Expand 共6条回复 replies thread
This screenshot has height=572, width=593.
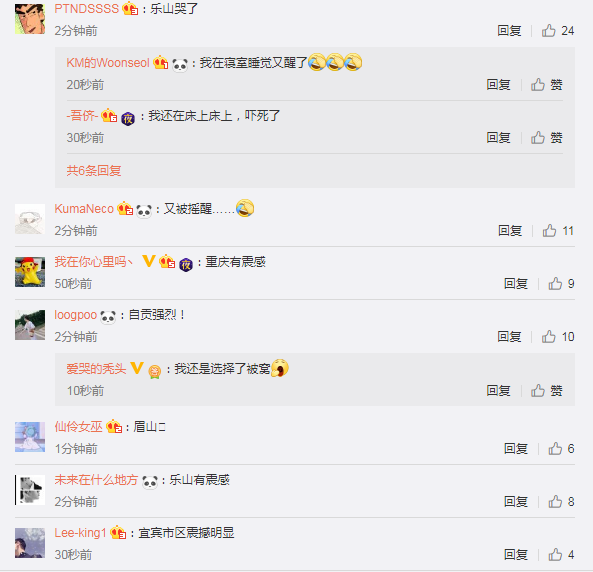coord(94,171)
